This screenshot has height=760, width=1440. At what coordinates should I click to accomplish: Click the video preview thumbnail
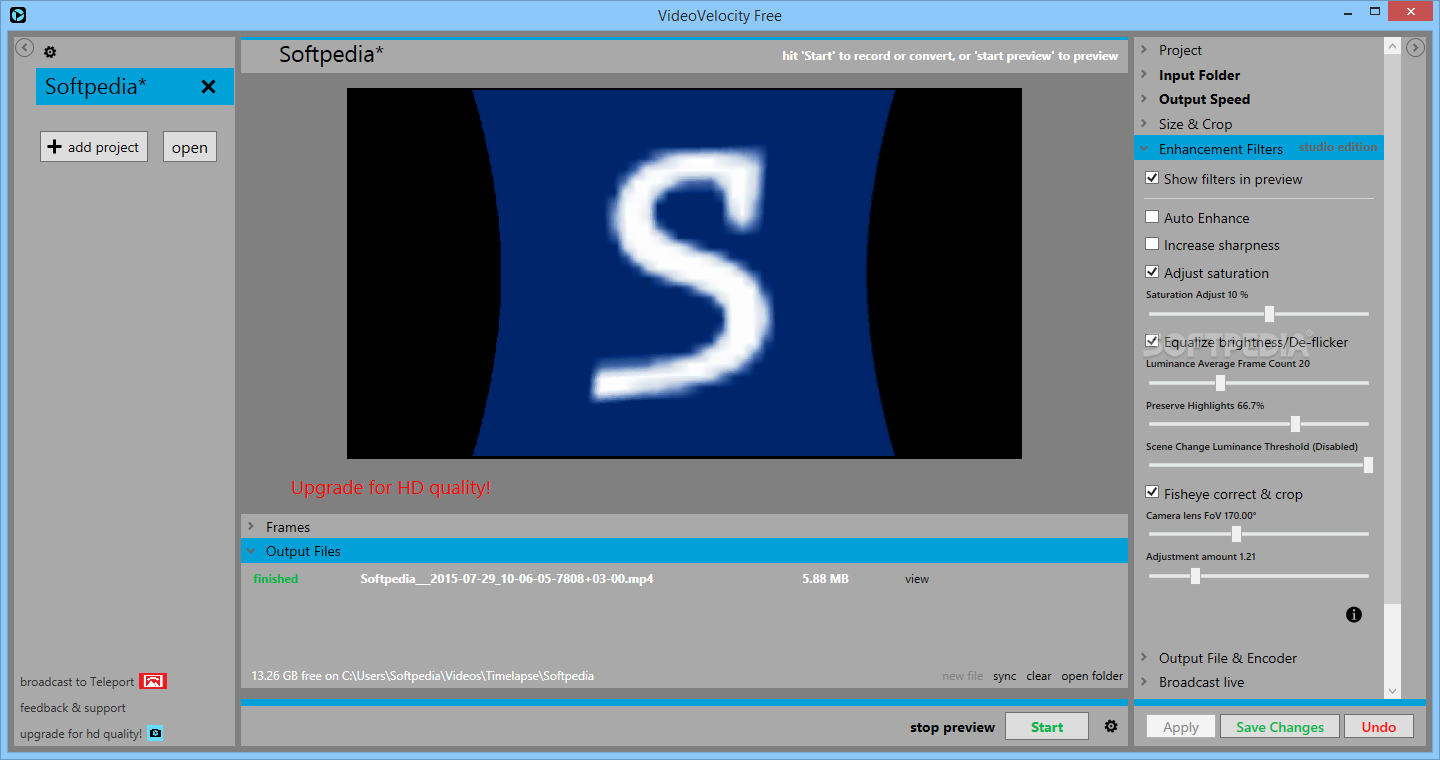(x=684, y=273)
